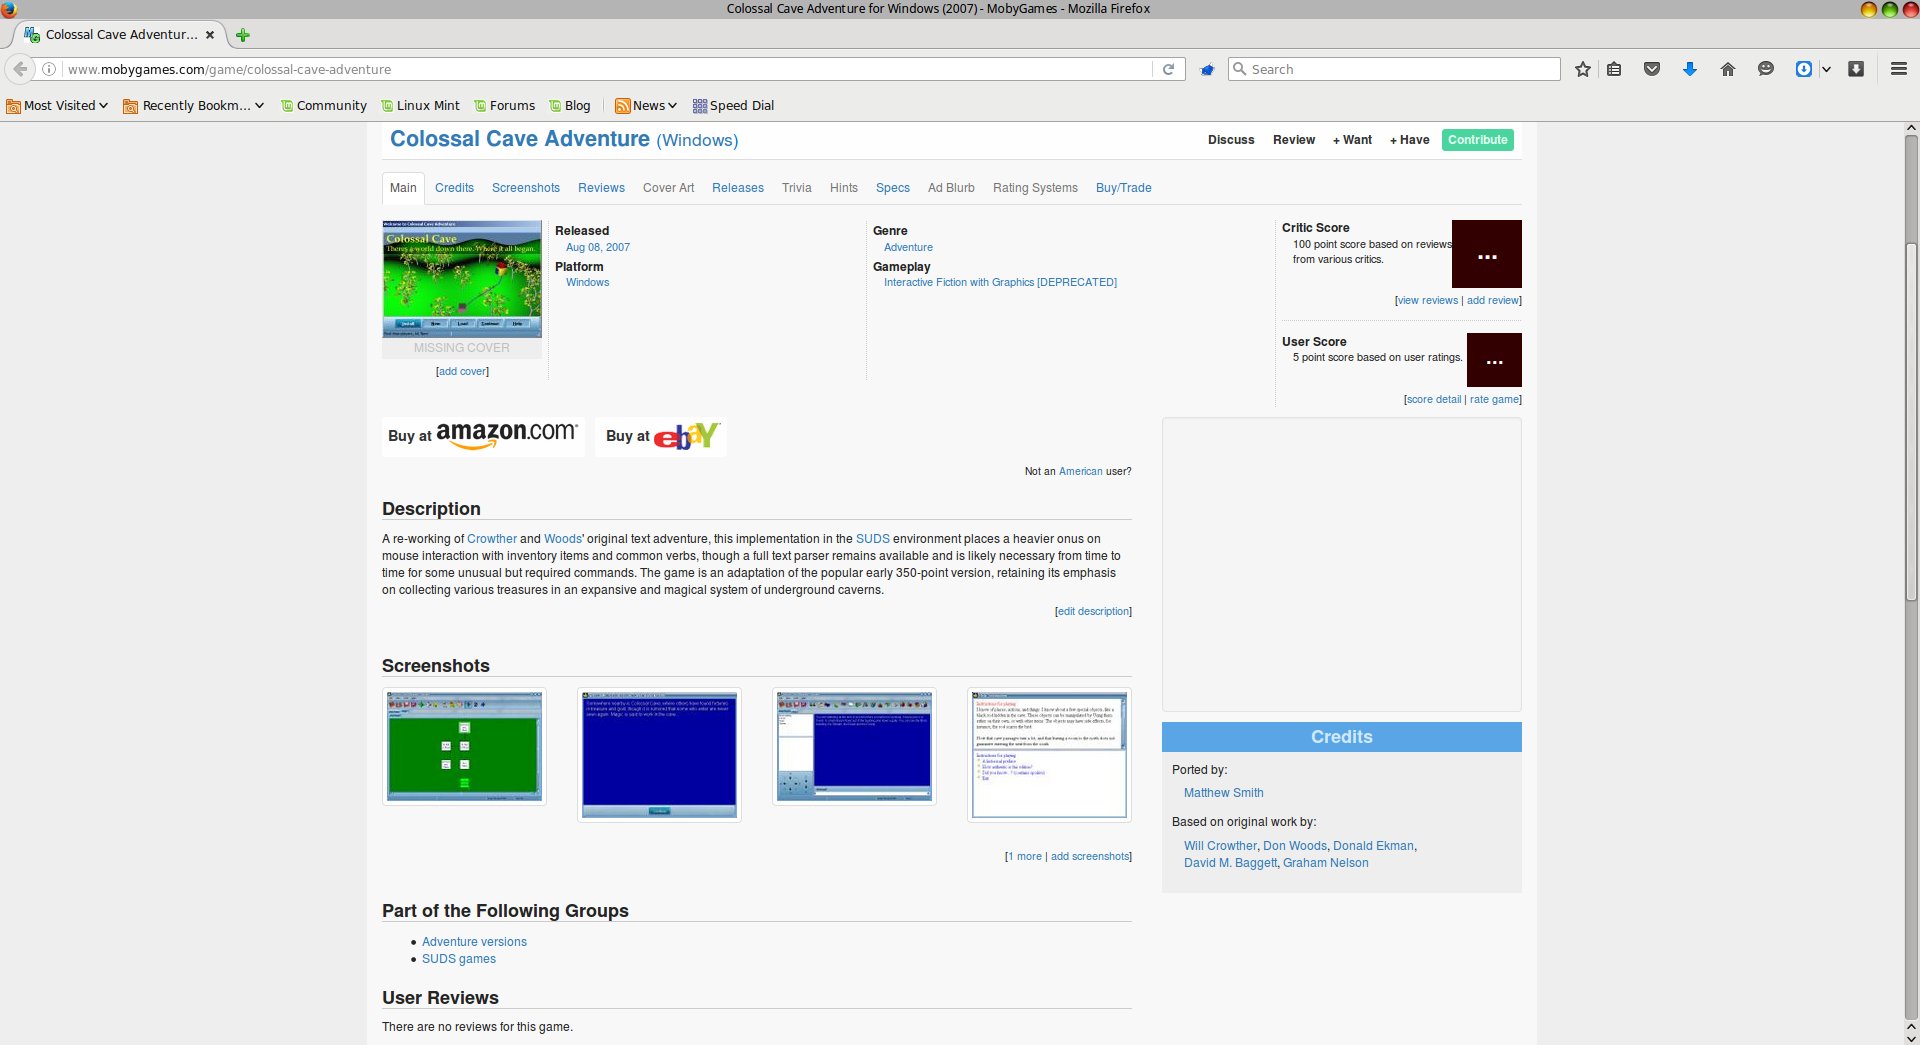Open the Screenshots tab
Screen dimensions: 1920x1045
[525, 188]
